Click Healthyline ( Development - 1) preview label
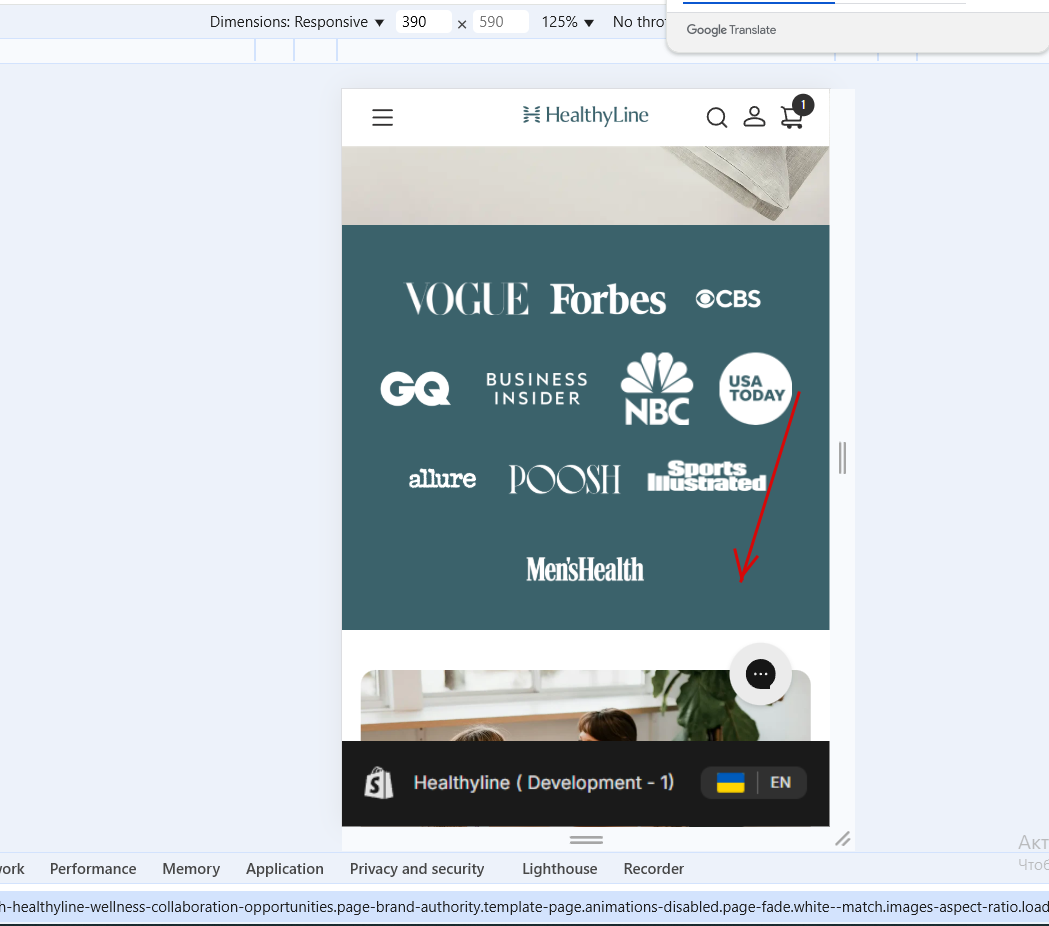This screenshot has width=1049, height=926. click(x=543, y=783)
